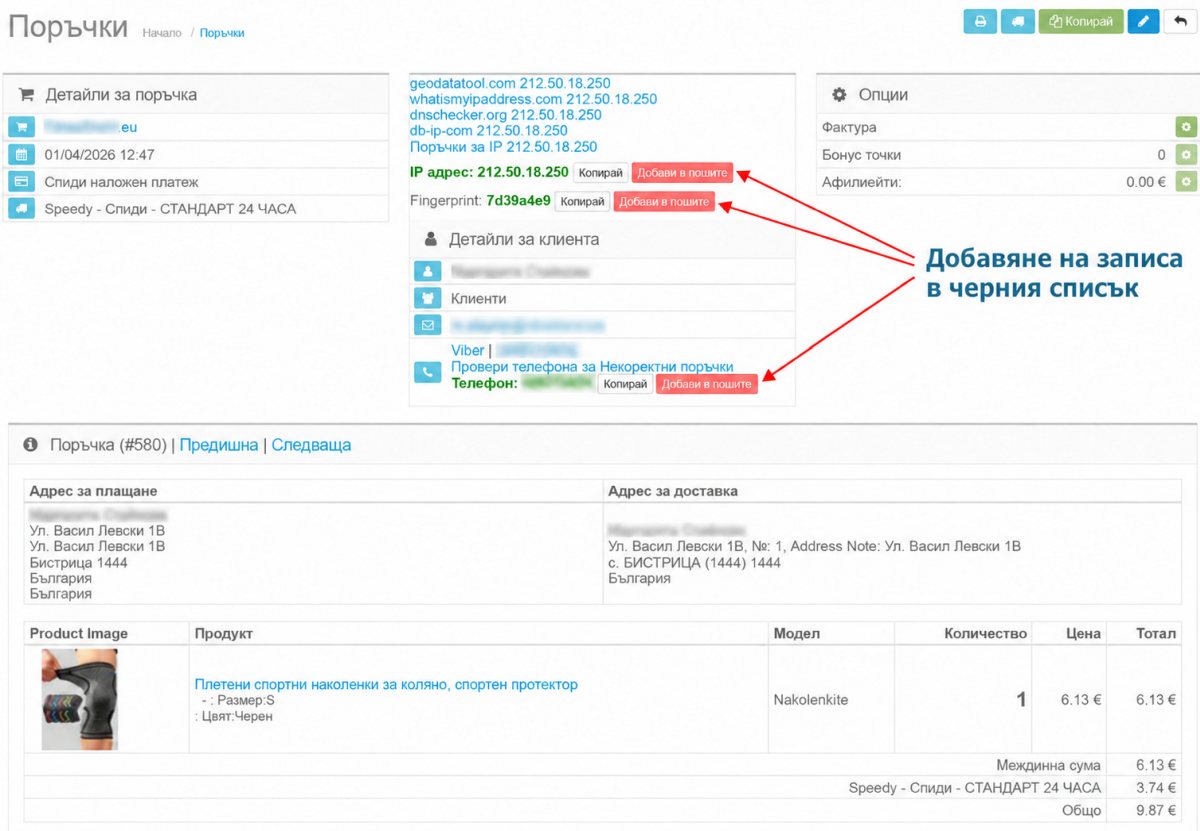Copy the IP address with Копирай

pyautogui.click(x=601, y=173)
